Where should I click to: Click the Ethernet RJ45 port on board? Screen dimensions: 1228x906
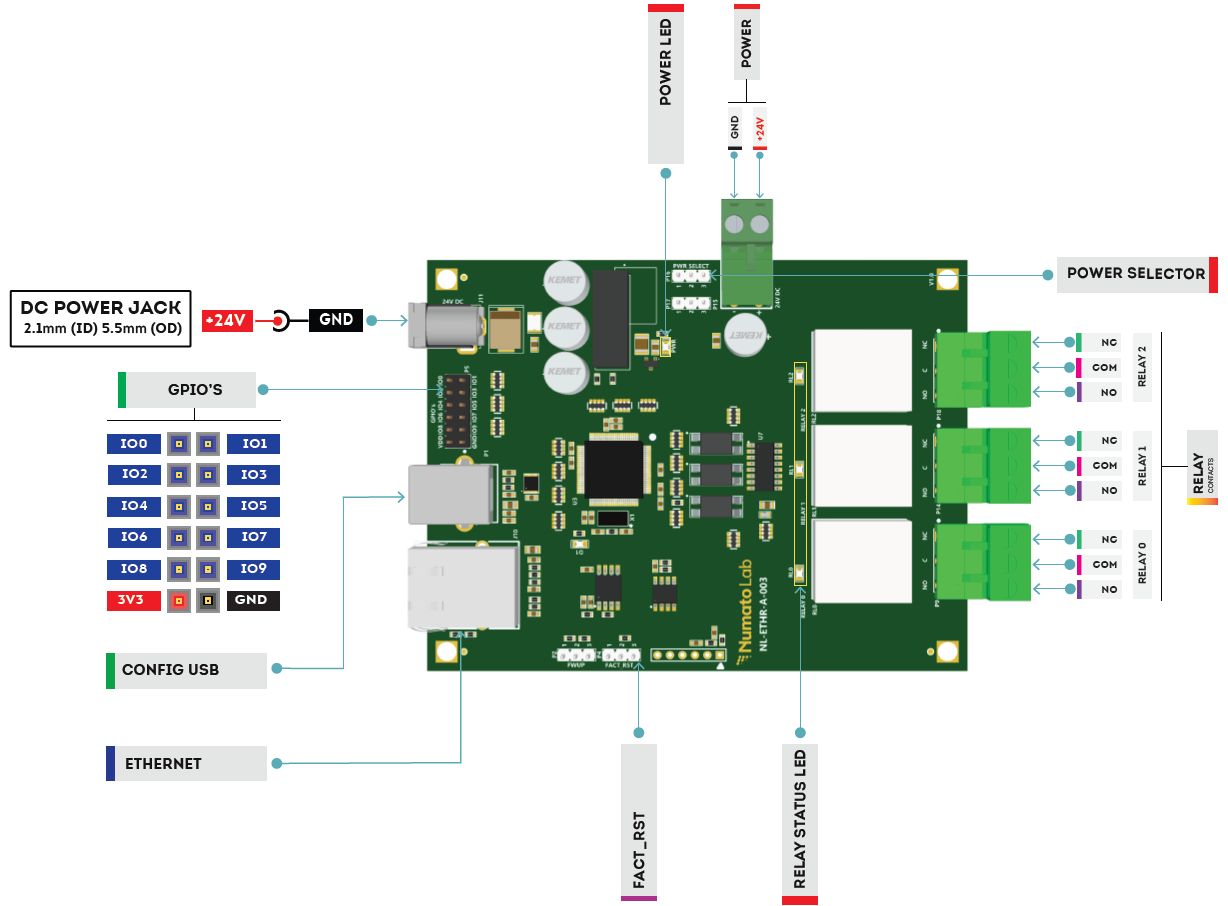[x=464, y=588]
